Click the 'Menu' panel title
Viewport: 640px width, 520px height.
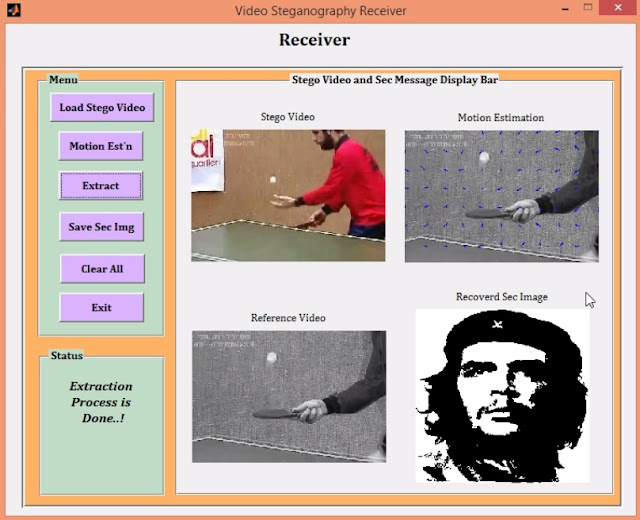[x=63, y=79]
